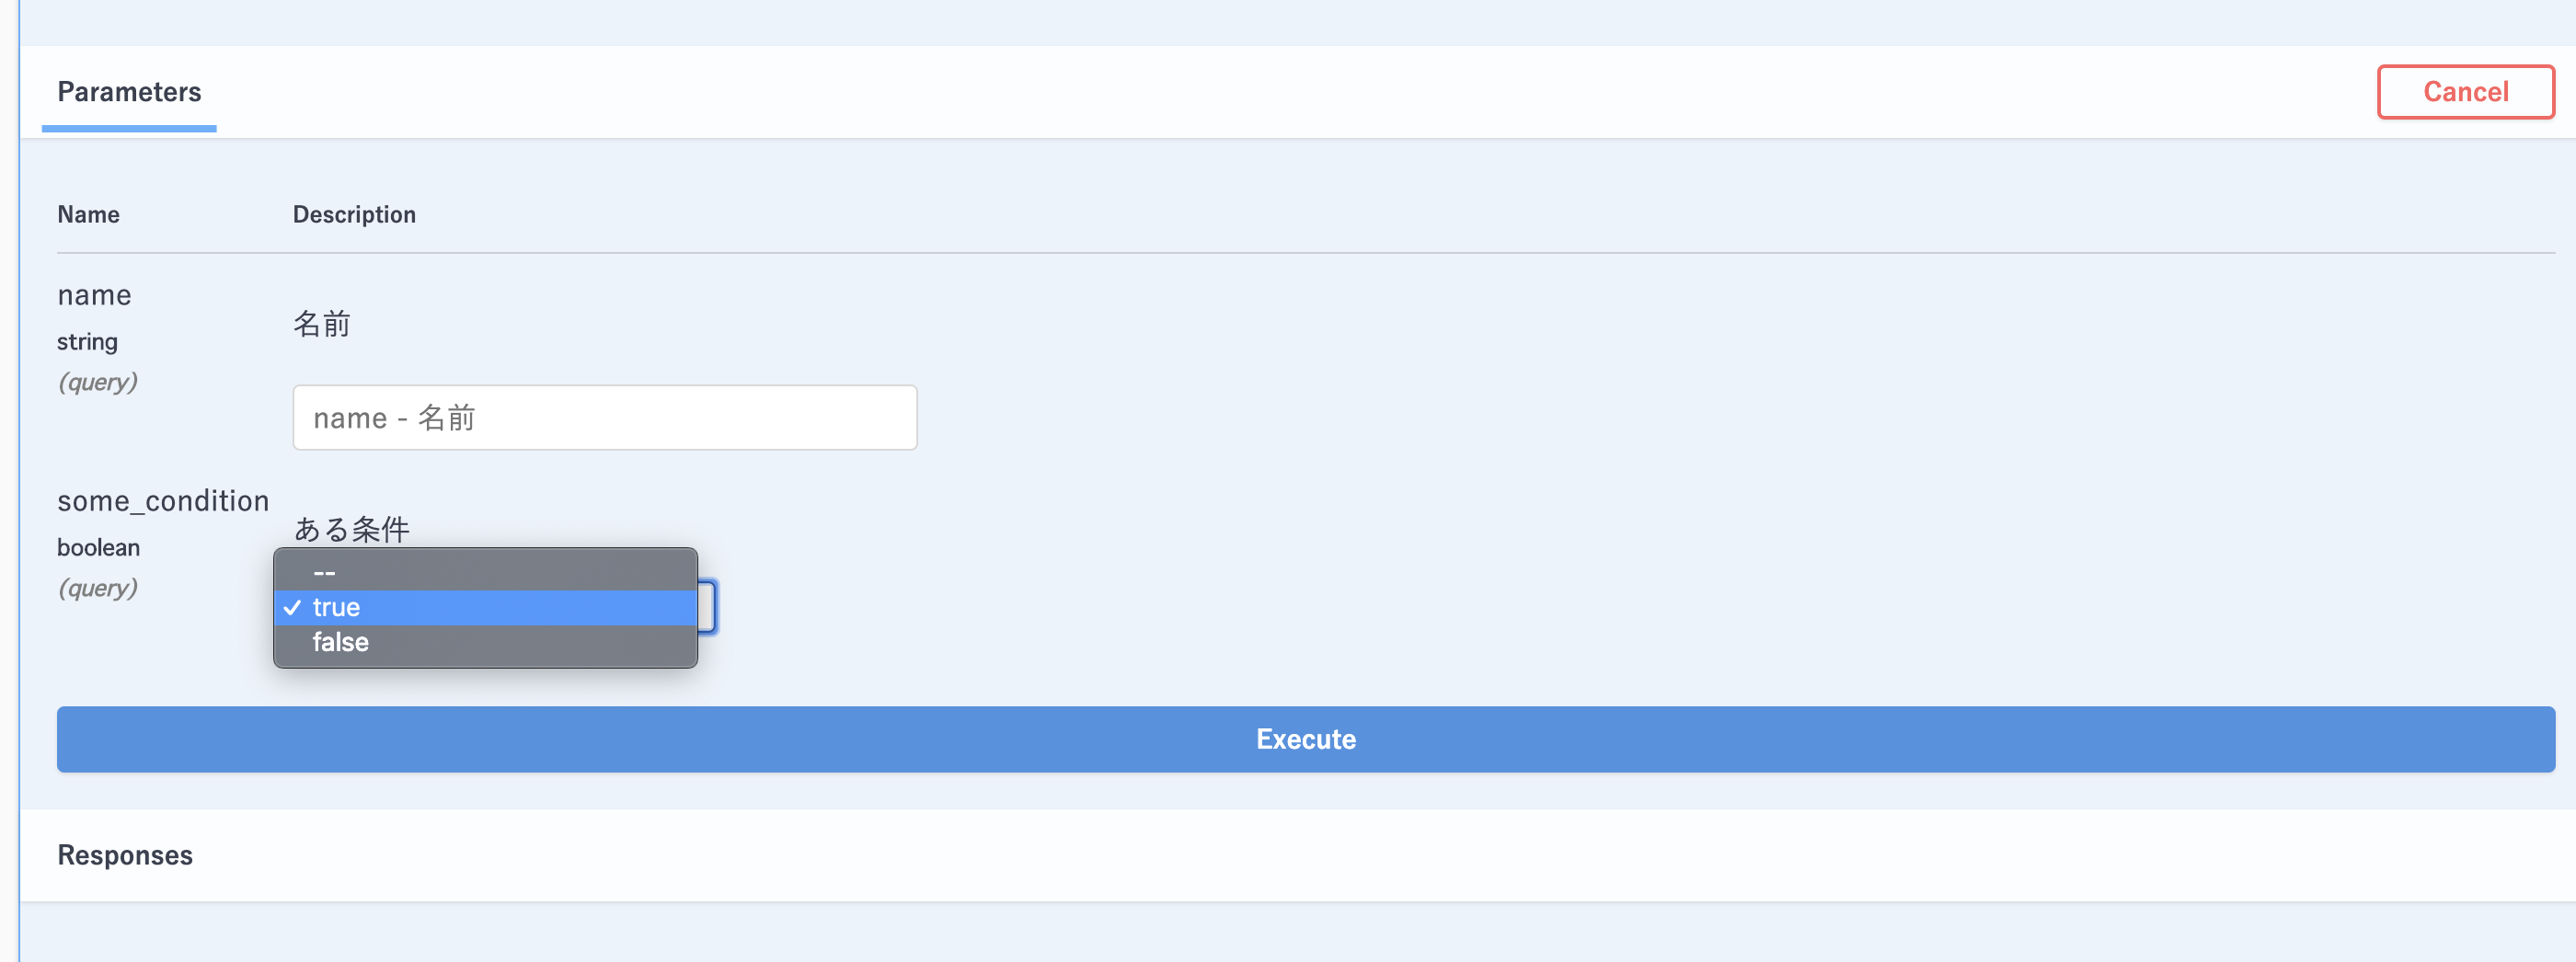The height and width of the screenshot is (962, 2576).
Task: Click "(query)" under the boolean type
Action: point(98,588)
